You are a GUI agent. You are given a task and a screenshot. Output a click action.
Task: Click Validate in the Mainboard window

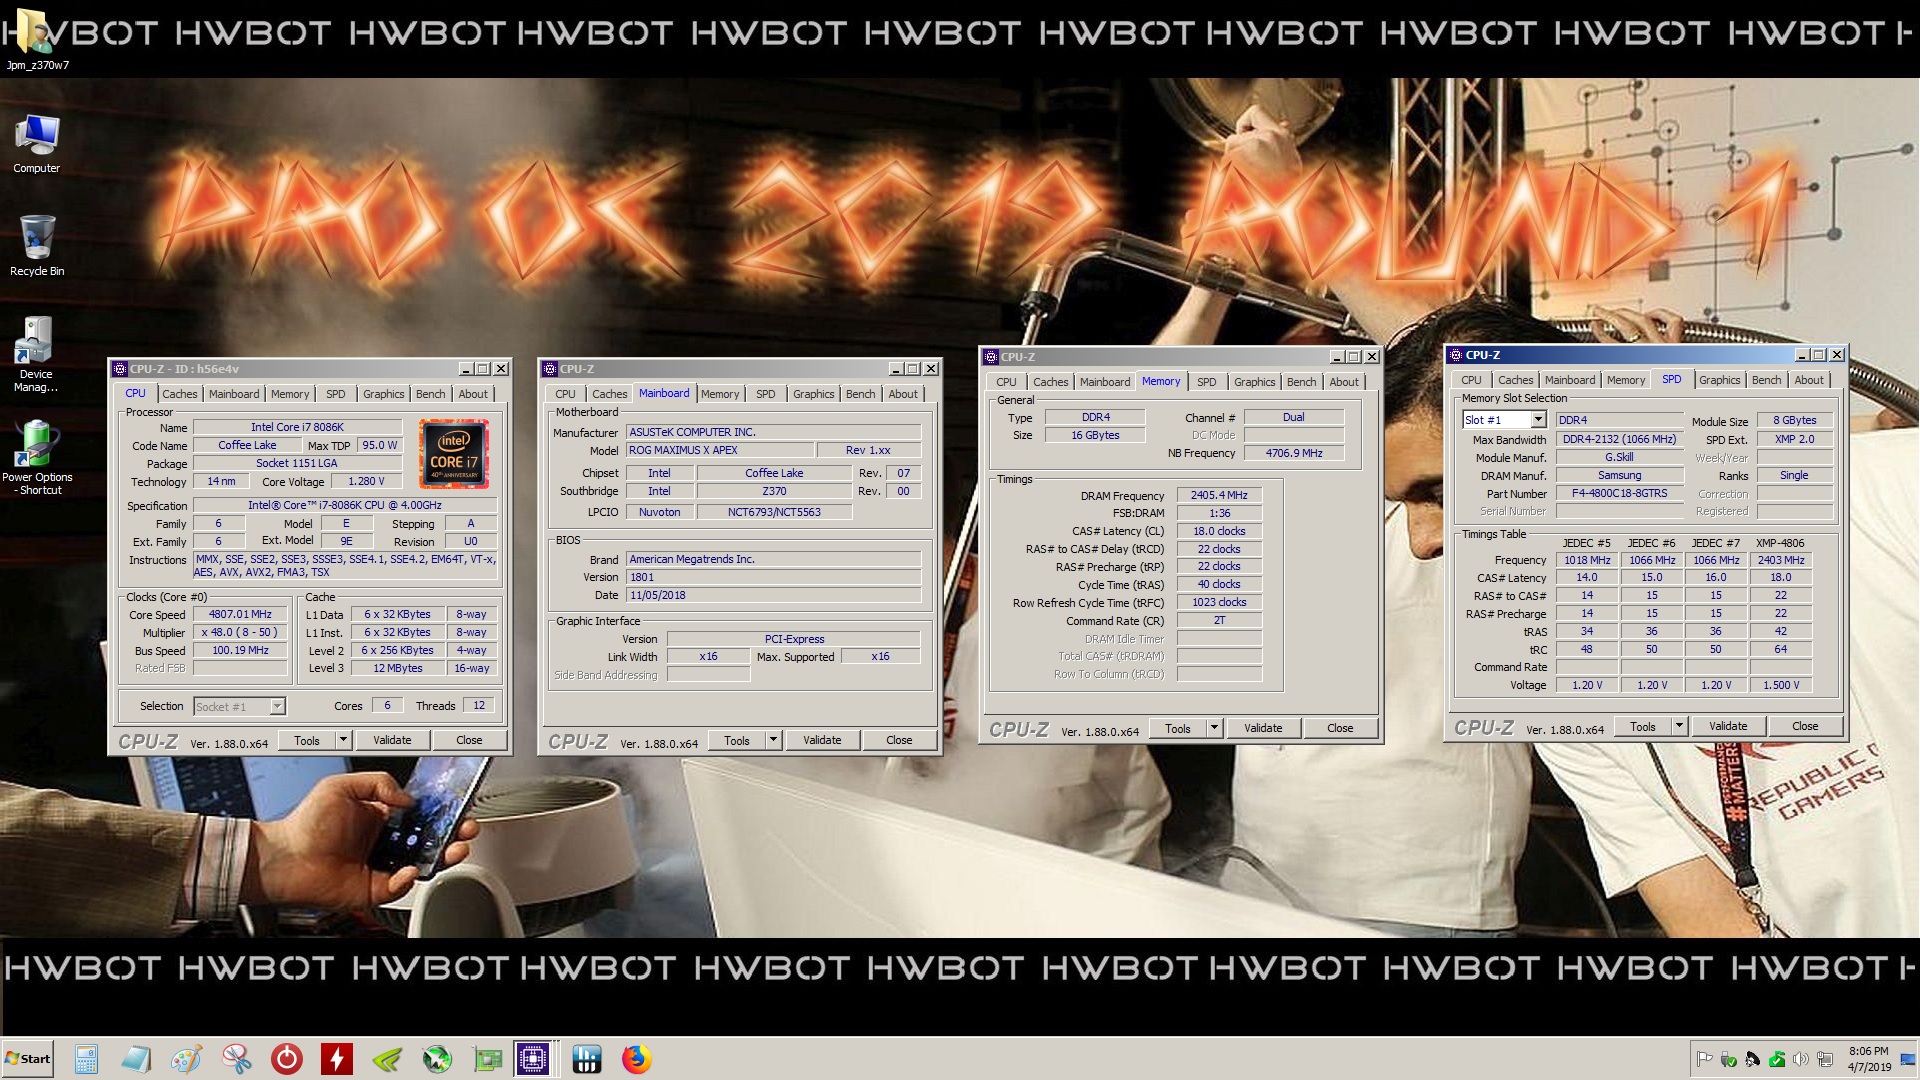[822, 740]
